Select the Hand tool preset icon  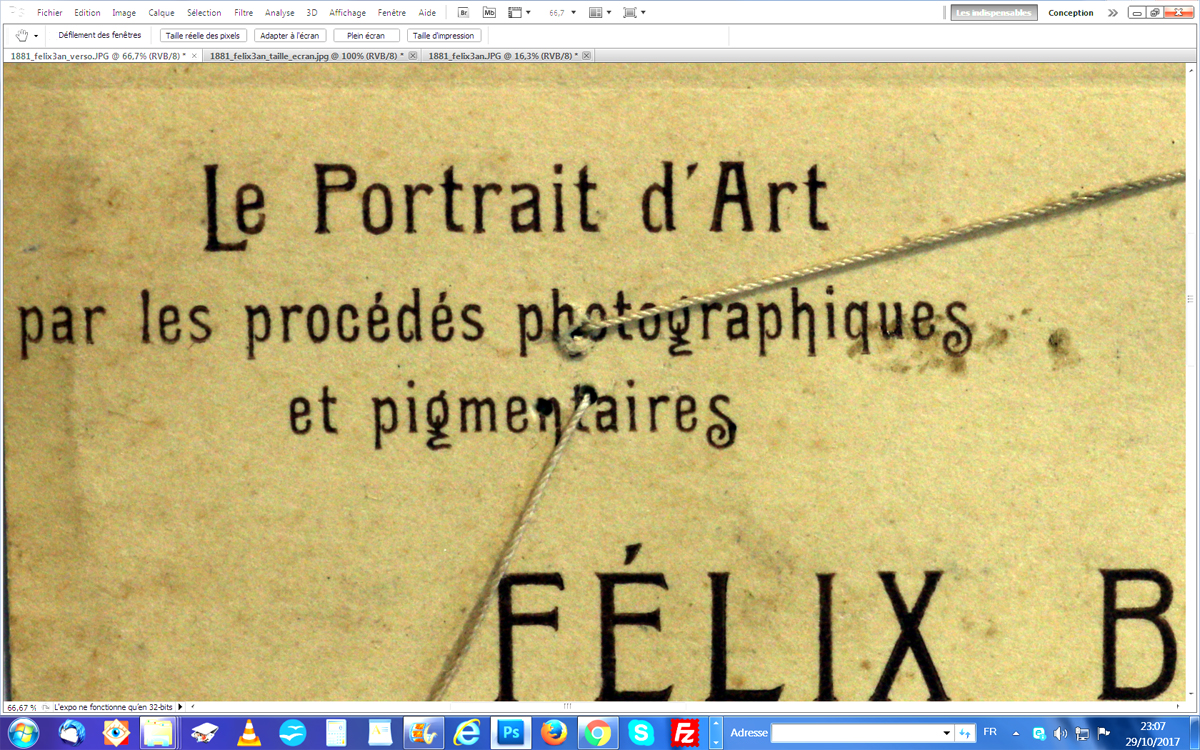(x=21, y=35)
